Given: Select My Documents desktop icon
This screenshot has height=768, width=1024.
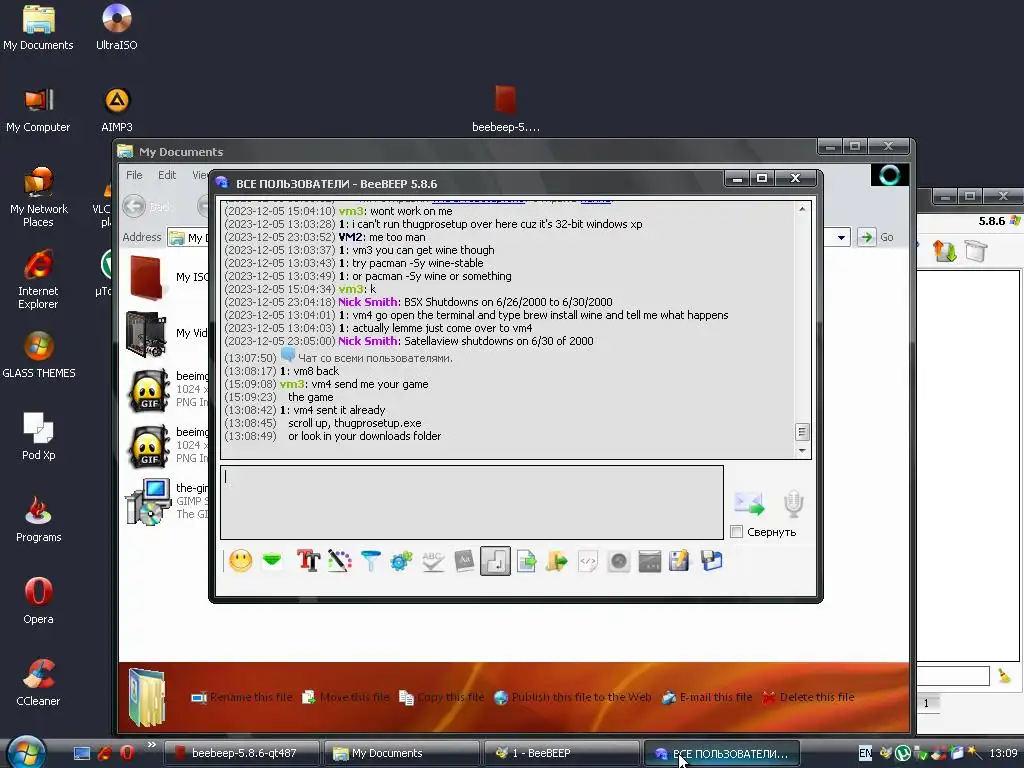Looking at the screenshot, I should pos(38,27).
